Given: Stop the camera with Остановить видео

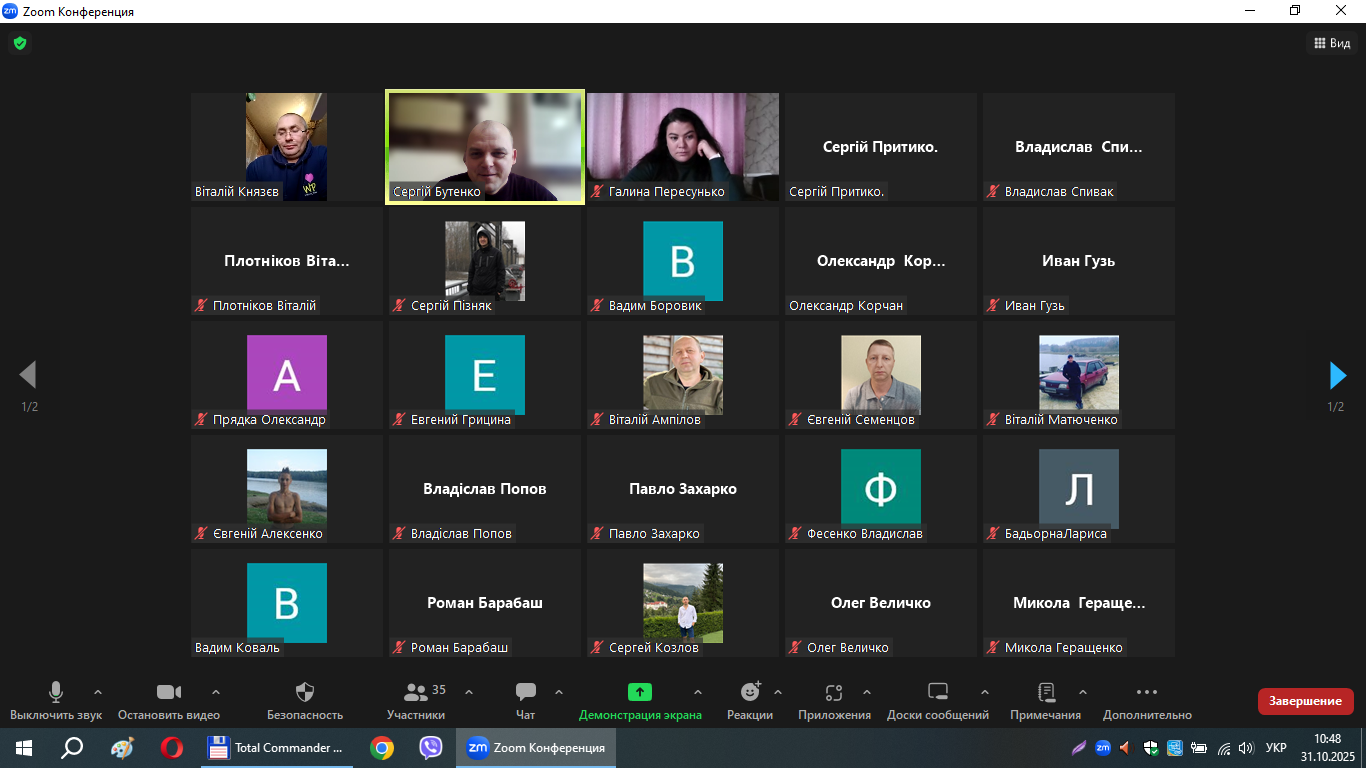Looking at the screenshot, I should pyautogui.click(x=168, y=693).
